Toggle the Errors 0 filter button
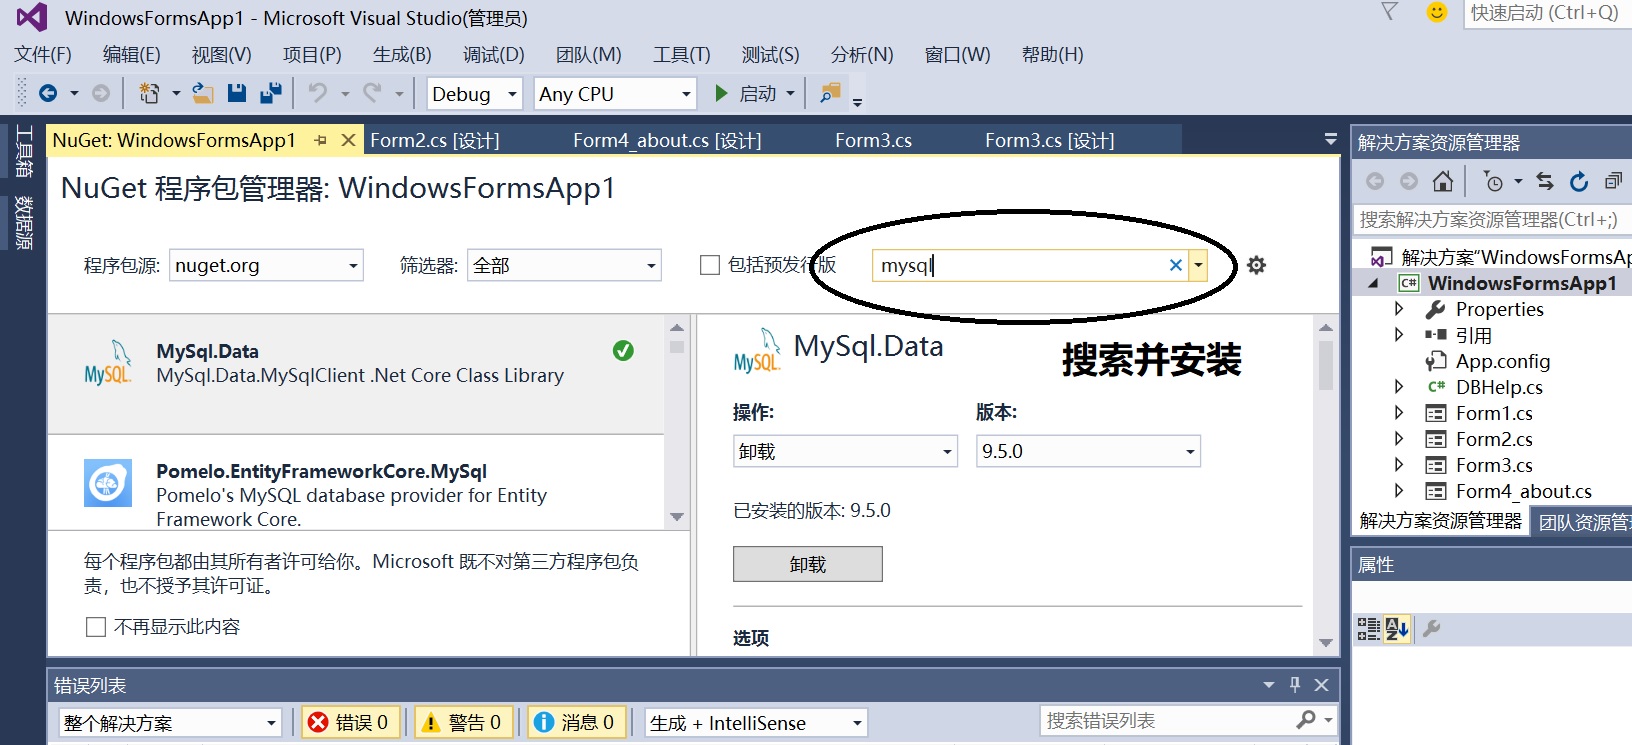The width and height of the screenshot is (1632, 745). point(351,722)
